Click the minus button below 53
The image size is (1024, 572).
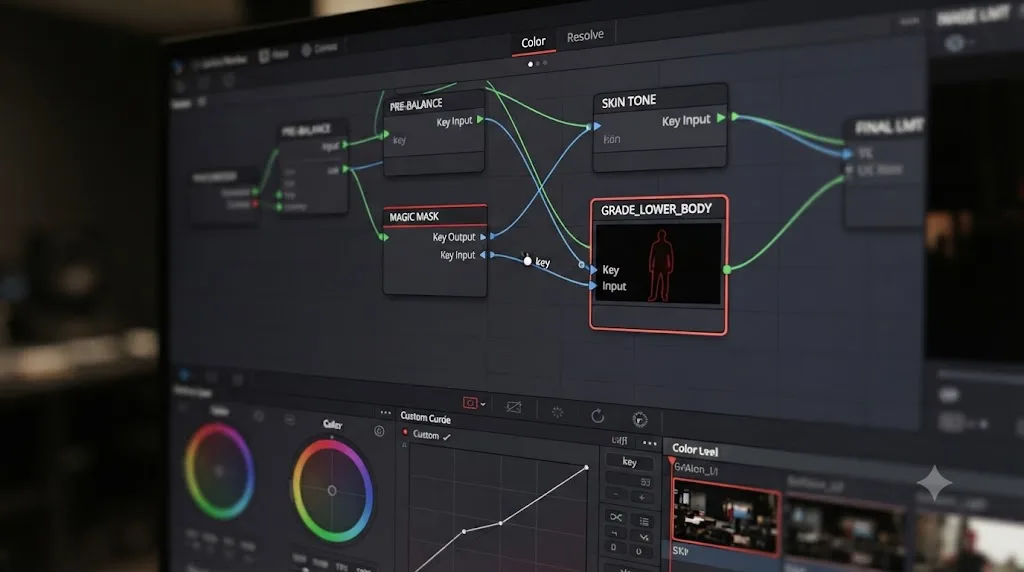coord(616,496)
